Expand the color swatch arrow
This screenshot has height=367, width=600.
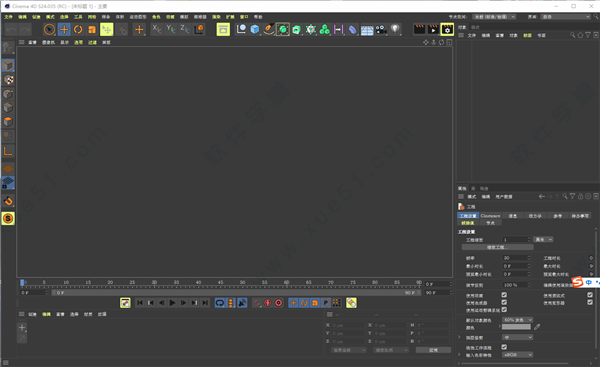click(x=500, y=326)
